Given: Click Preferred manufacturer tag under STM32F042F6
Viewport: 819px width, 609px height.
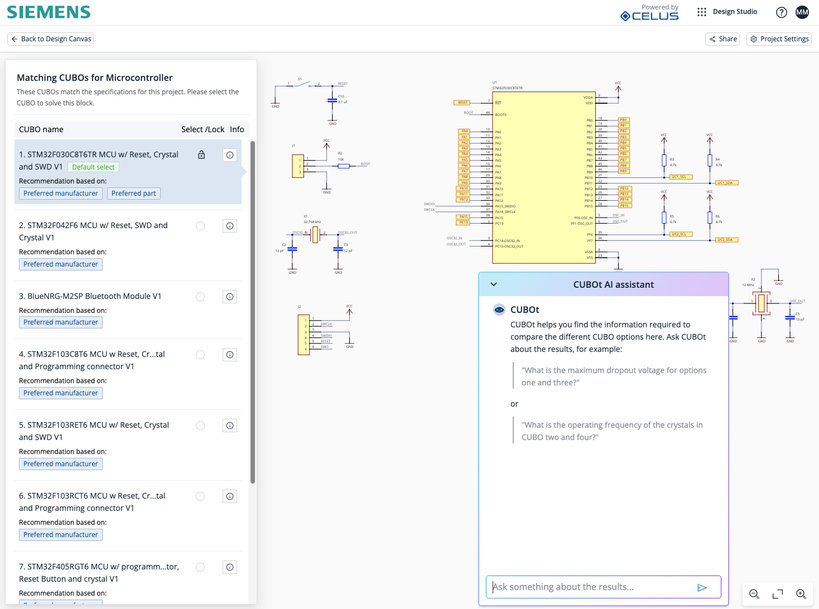Looking at the screenshot, I should pyautogui.click(x=61, y=264).
